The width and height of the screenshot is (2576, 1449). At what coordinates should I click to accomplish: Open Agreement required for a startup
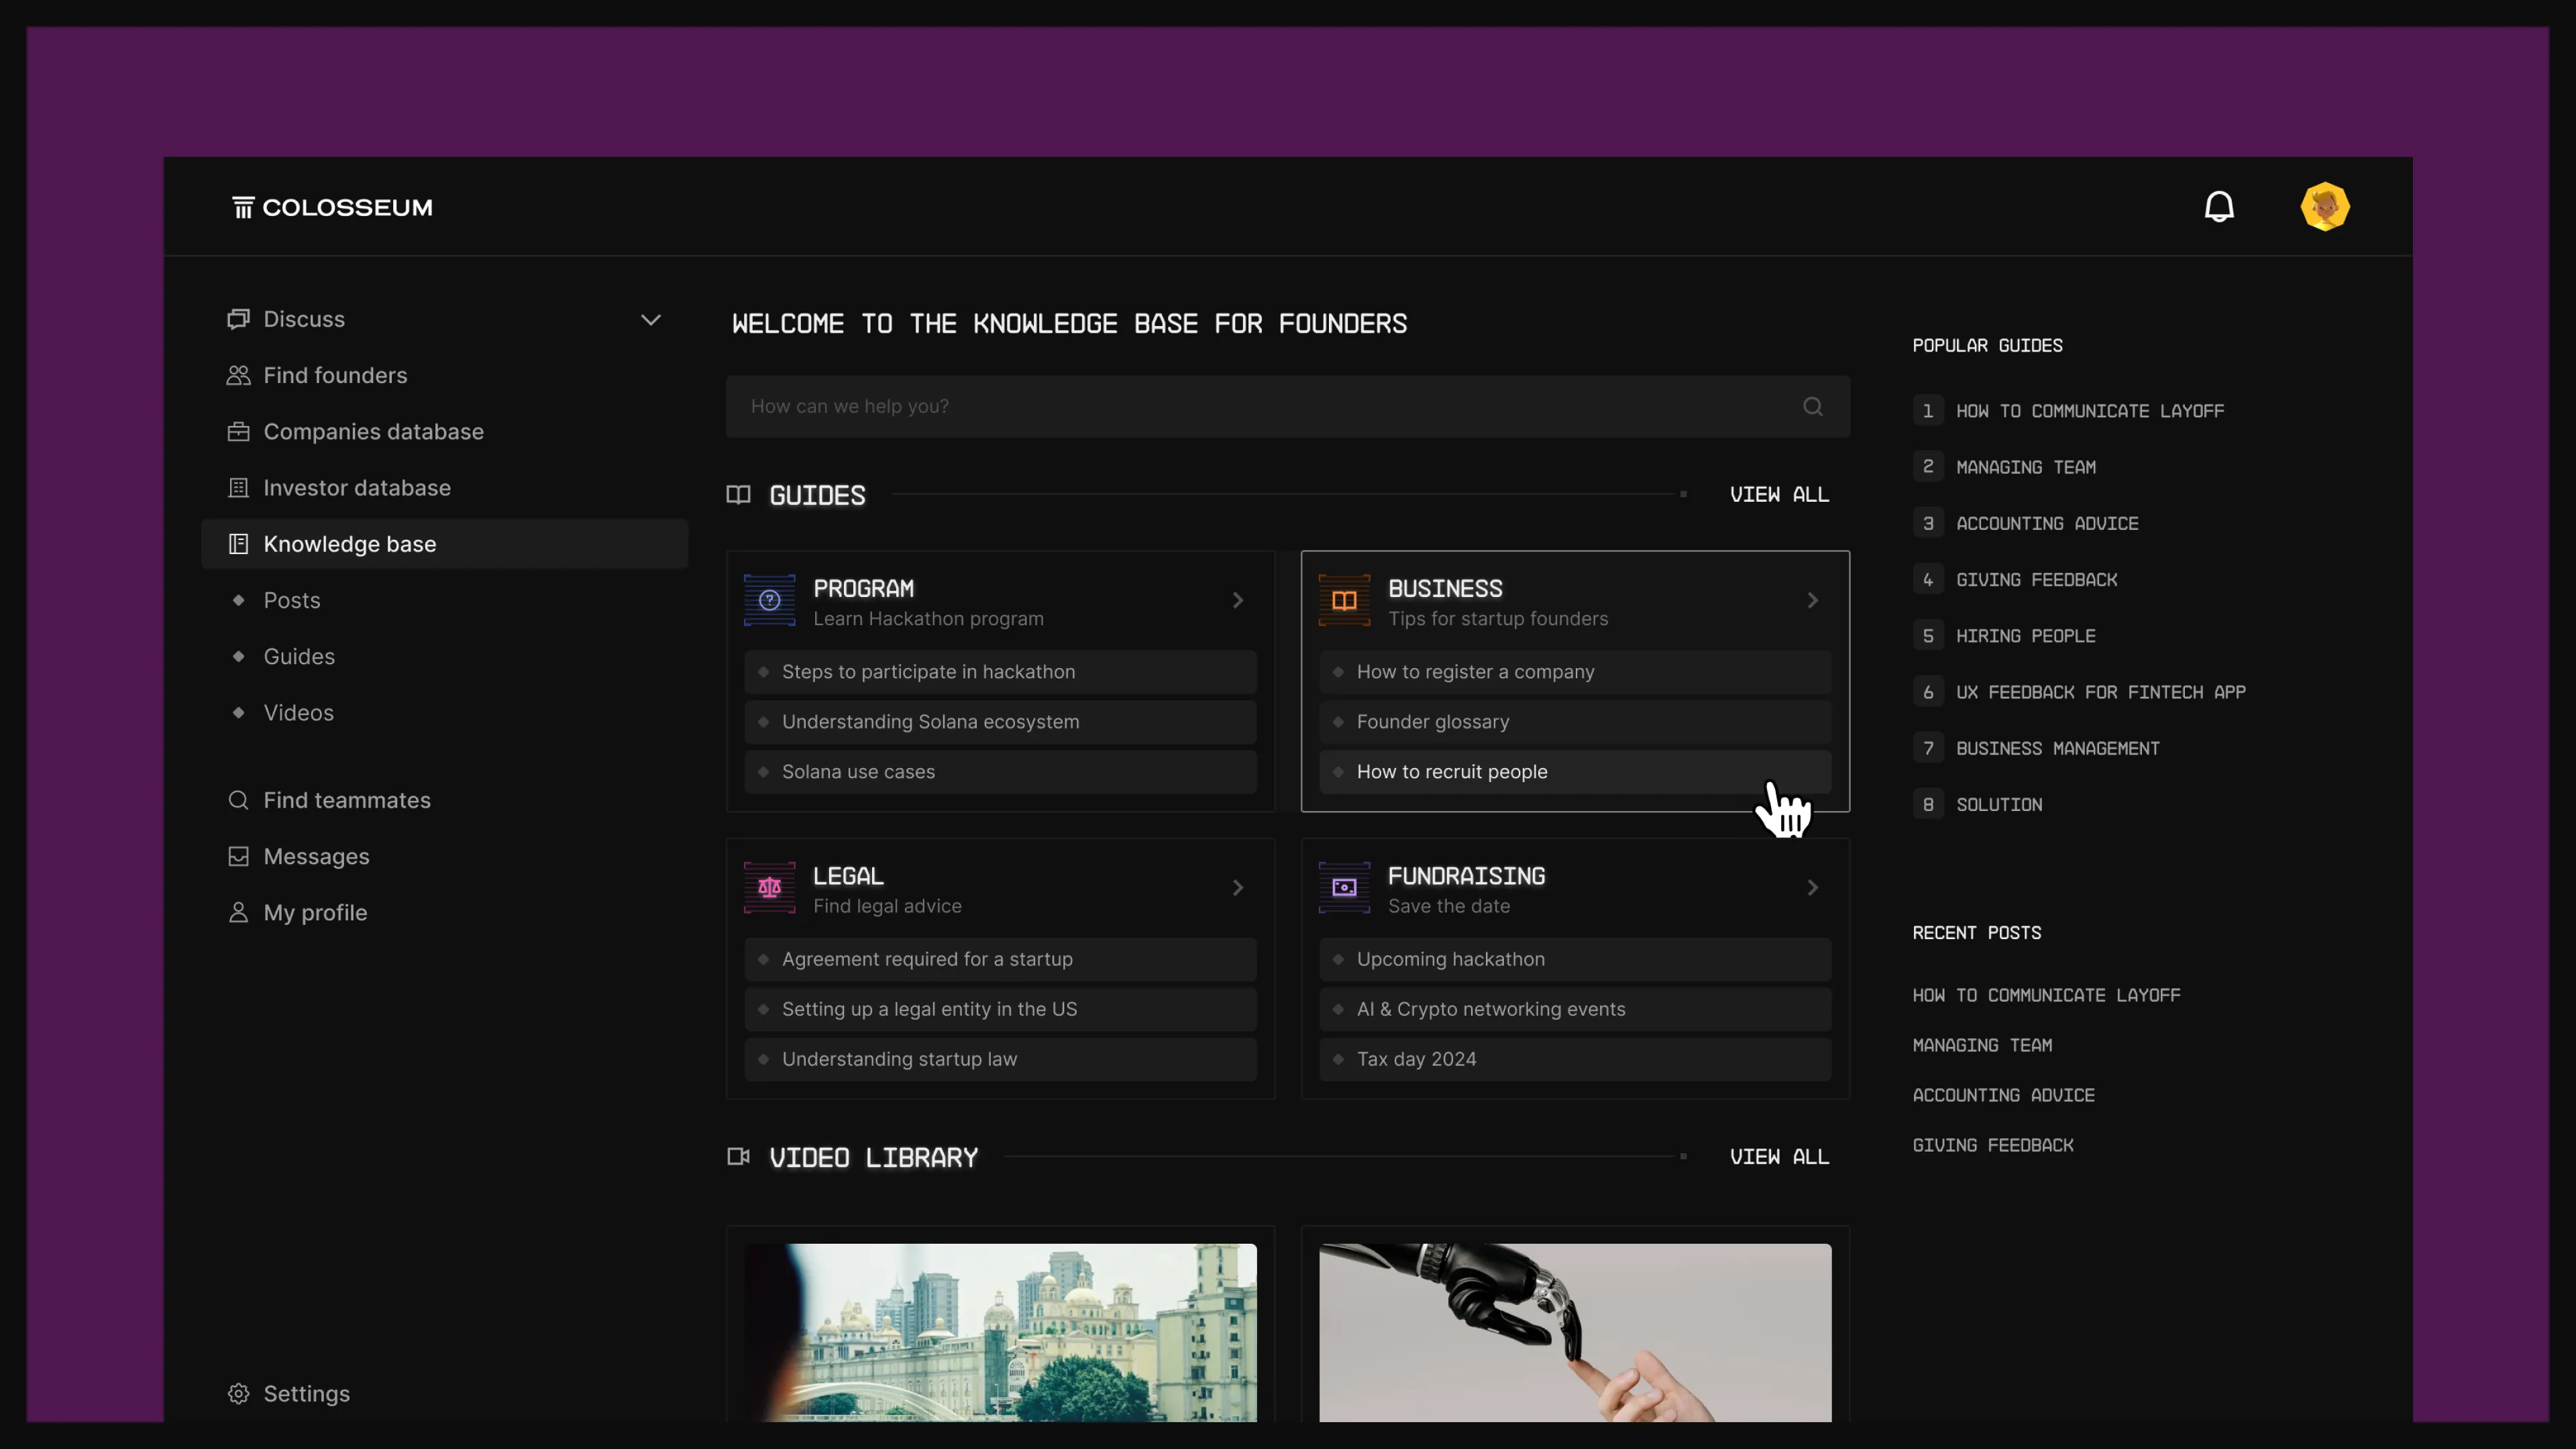pos(1000,959)
